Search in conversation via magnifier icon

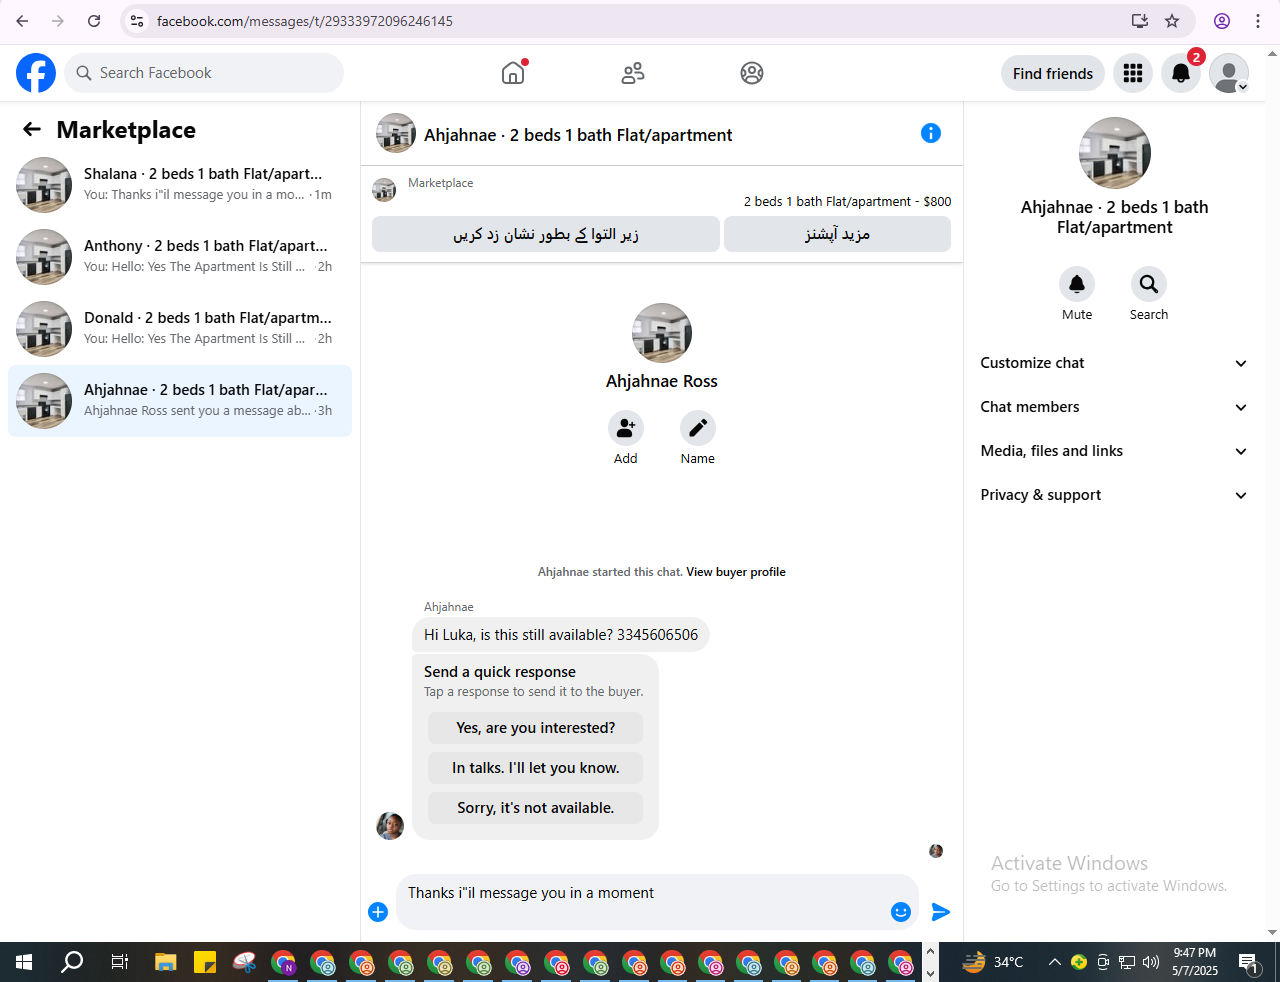click(1149, 284)
